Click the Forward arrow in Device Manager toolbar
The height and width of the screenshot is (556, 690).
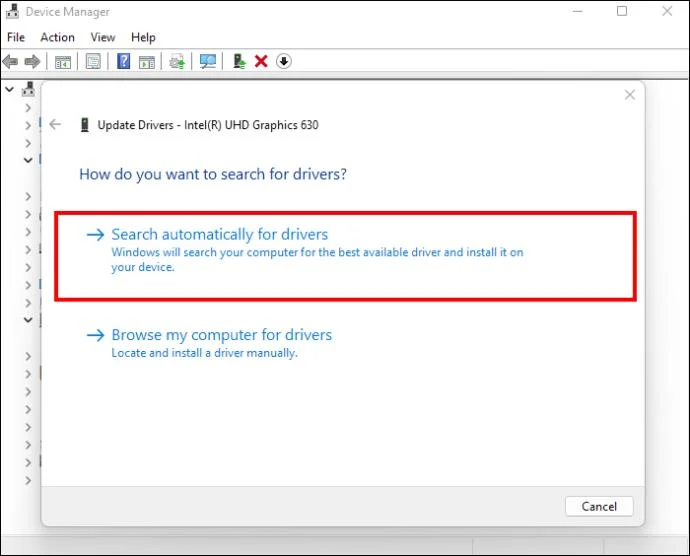tap(32, 62)
